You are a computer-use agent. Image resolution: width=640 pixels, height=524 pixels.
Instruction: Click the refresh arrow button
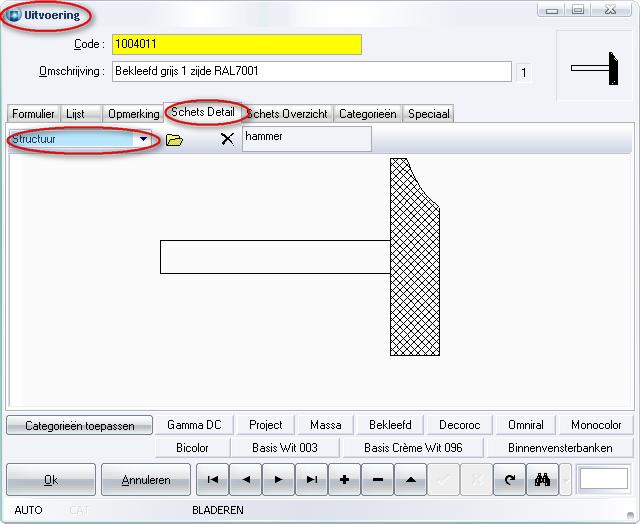pyautogui.click(x=509, y=480)
